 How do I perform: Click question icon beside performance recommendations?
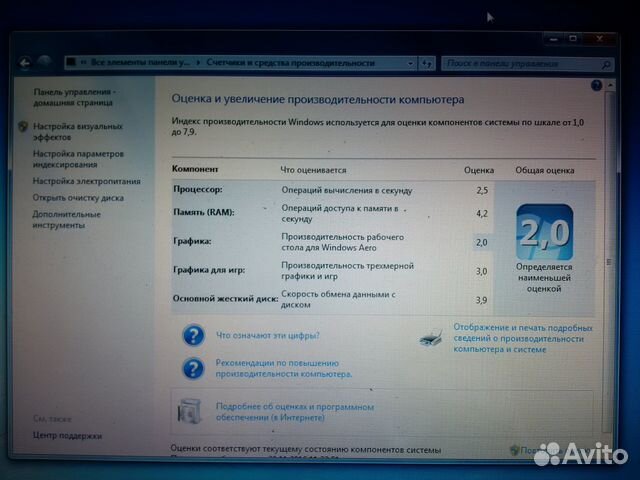tap(193, 369)
